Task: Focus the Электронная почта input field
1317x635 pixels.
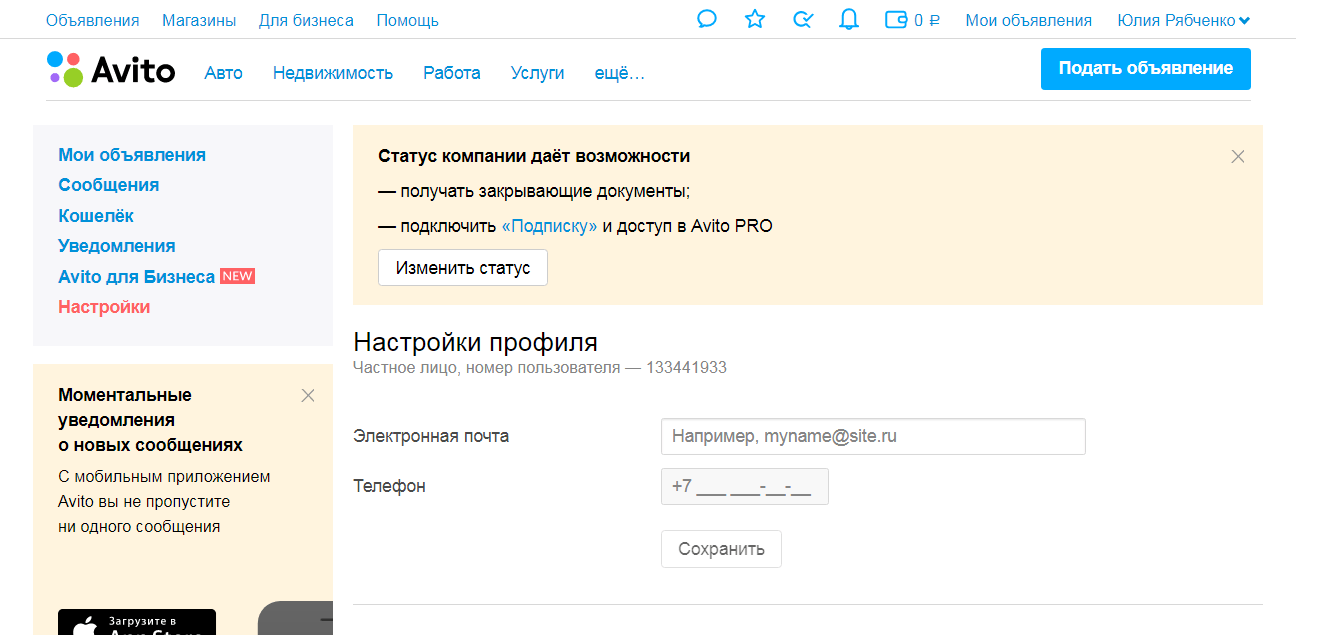Action: [873, 436]
